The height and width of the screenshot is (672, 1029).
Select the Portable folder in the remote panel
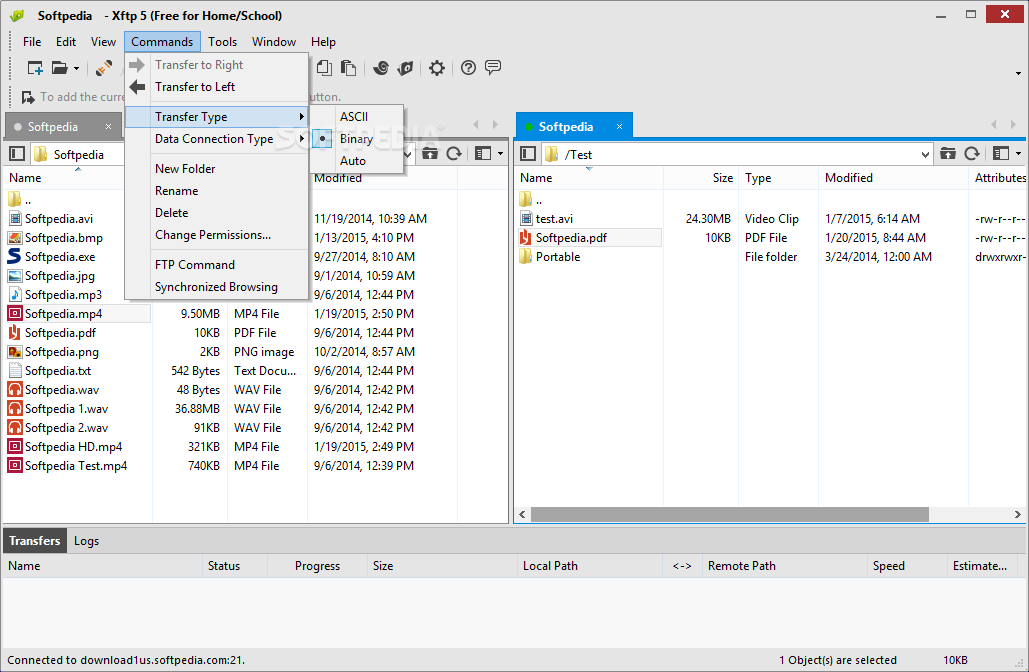click(558, 257)
